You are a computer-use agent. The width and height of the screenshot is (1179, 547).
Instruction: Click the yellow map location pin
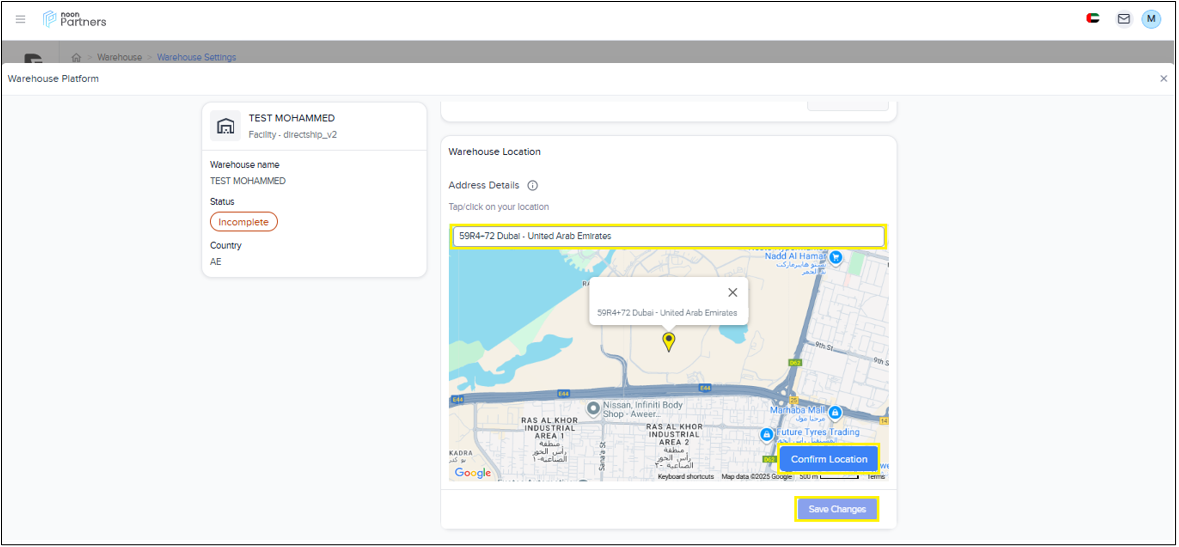click(x=669, y=342)
